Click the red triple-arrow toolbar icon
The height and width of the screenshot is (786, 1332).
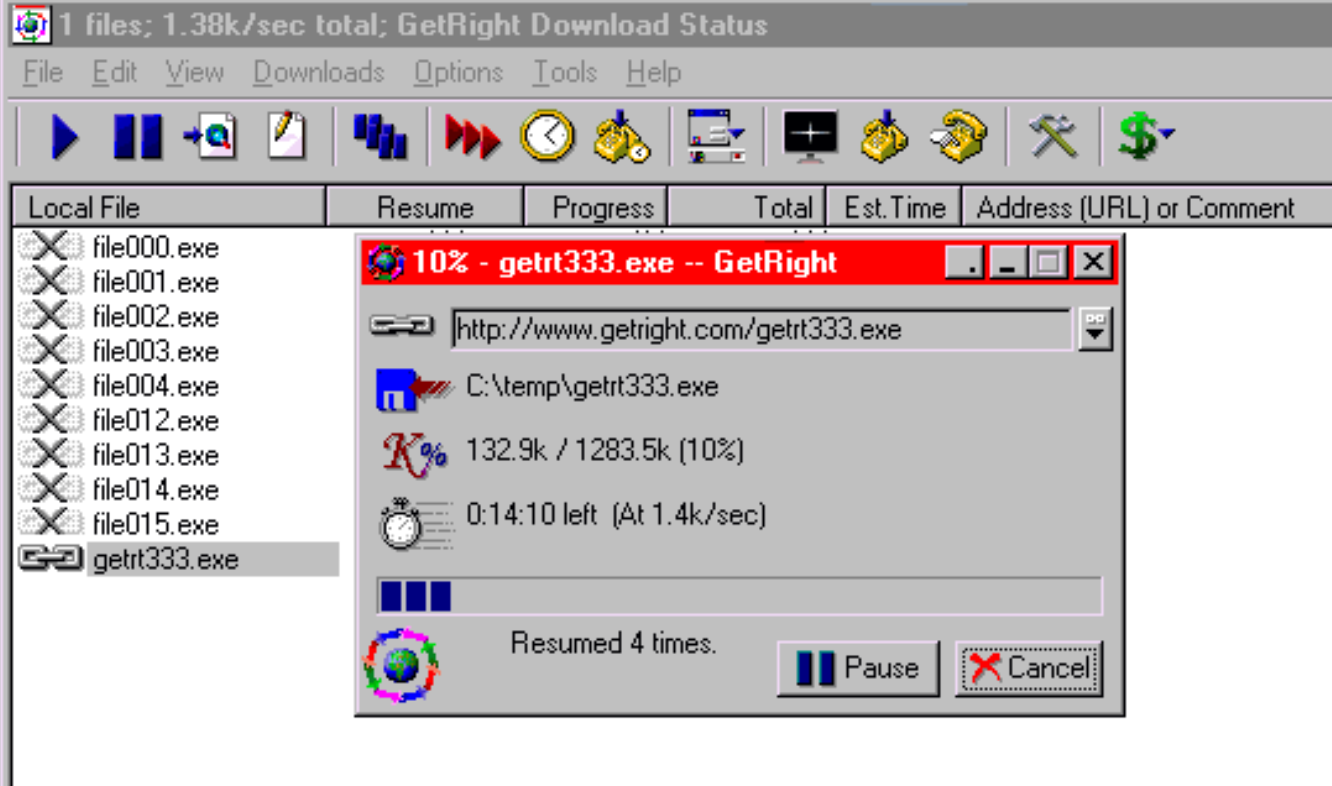(472, 136)
